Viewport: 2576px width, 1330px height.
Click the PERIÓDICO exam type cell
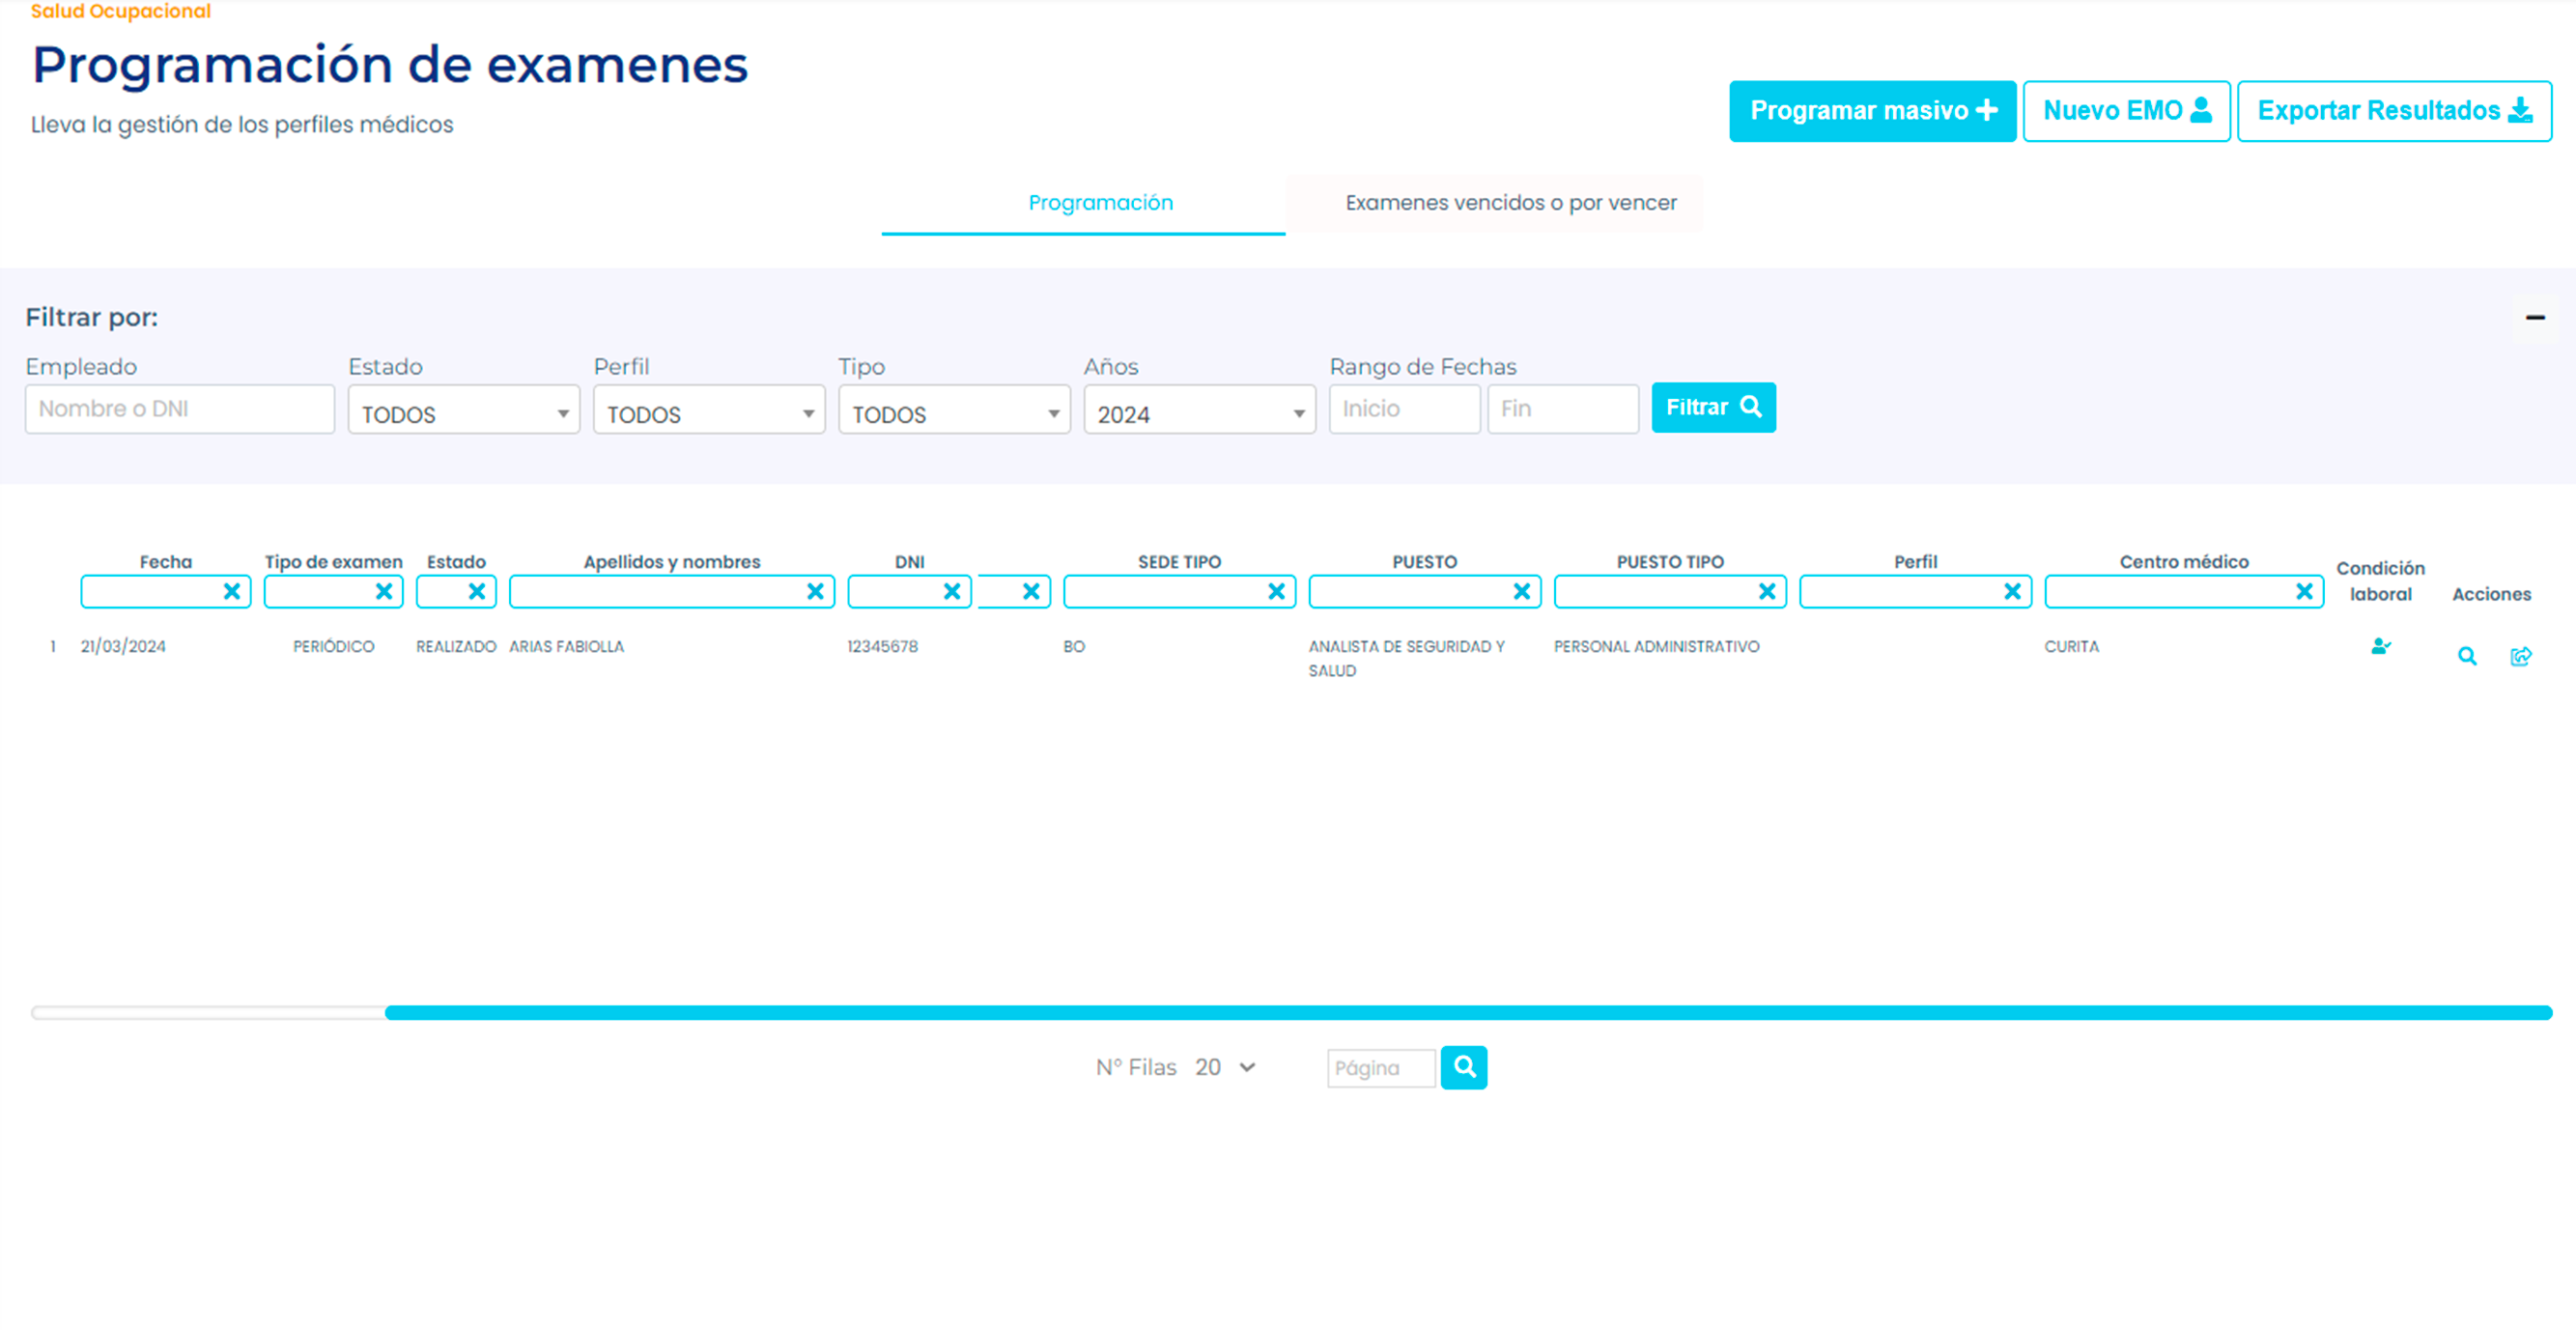click(x=334, y=647)
